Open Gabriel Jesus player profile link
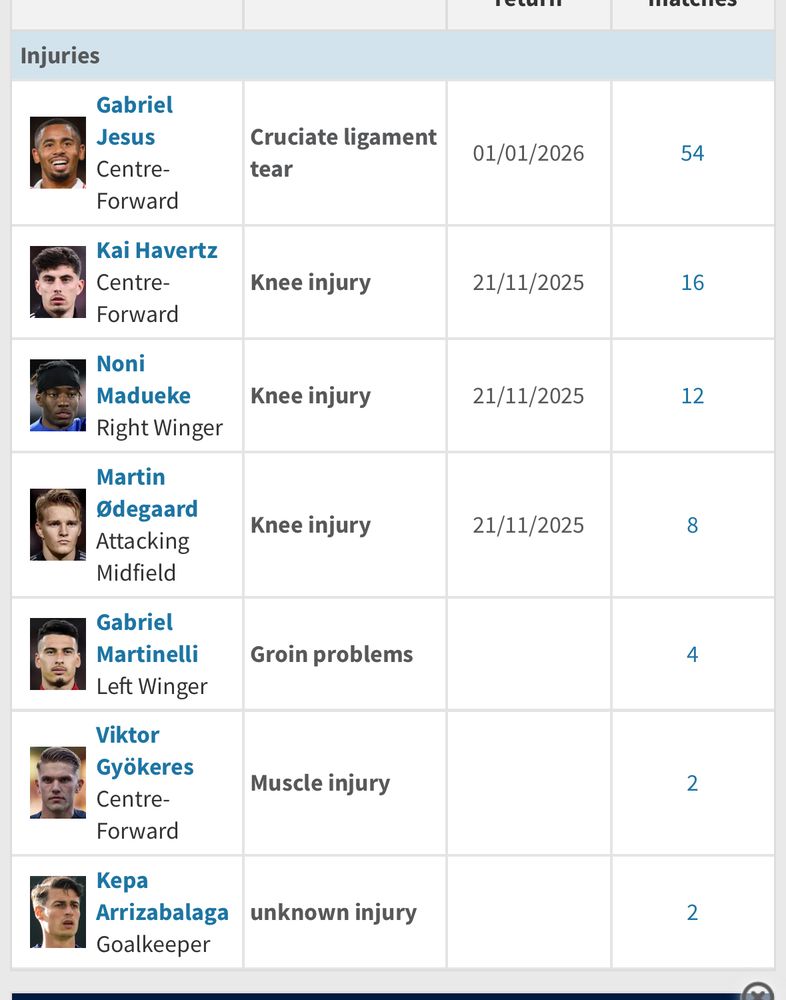The image size is (786, 1000). (135, 121)
